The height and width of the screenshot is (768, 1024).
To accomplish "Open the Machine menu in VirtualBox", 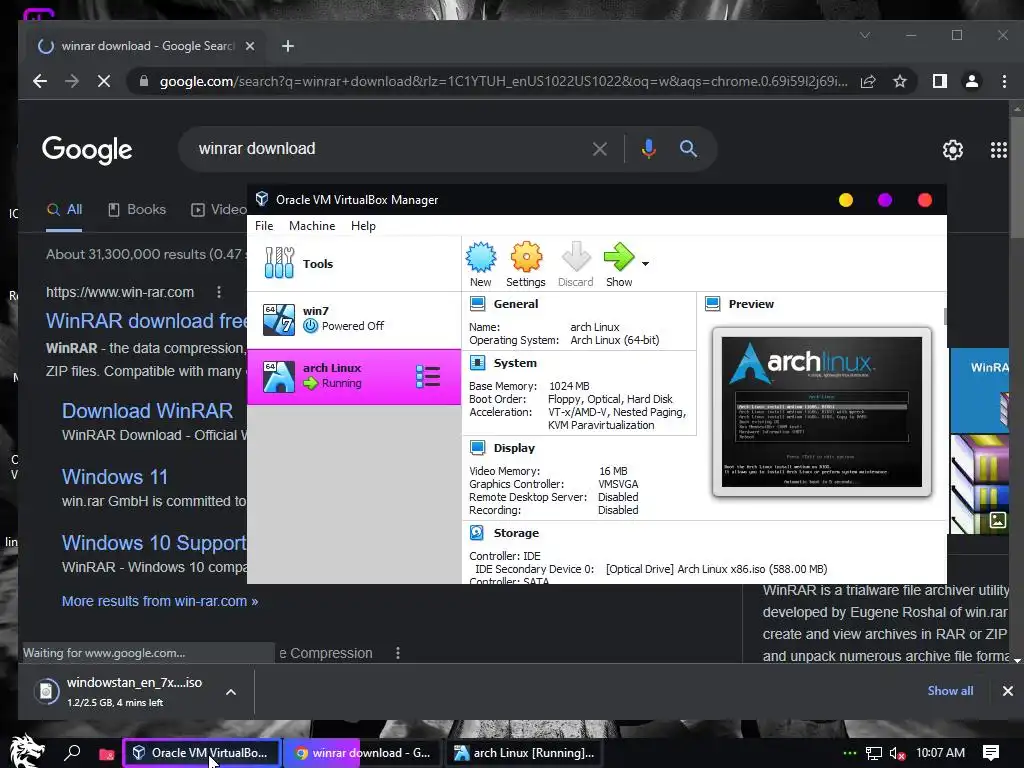I will [312, 226].
